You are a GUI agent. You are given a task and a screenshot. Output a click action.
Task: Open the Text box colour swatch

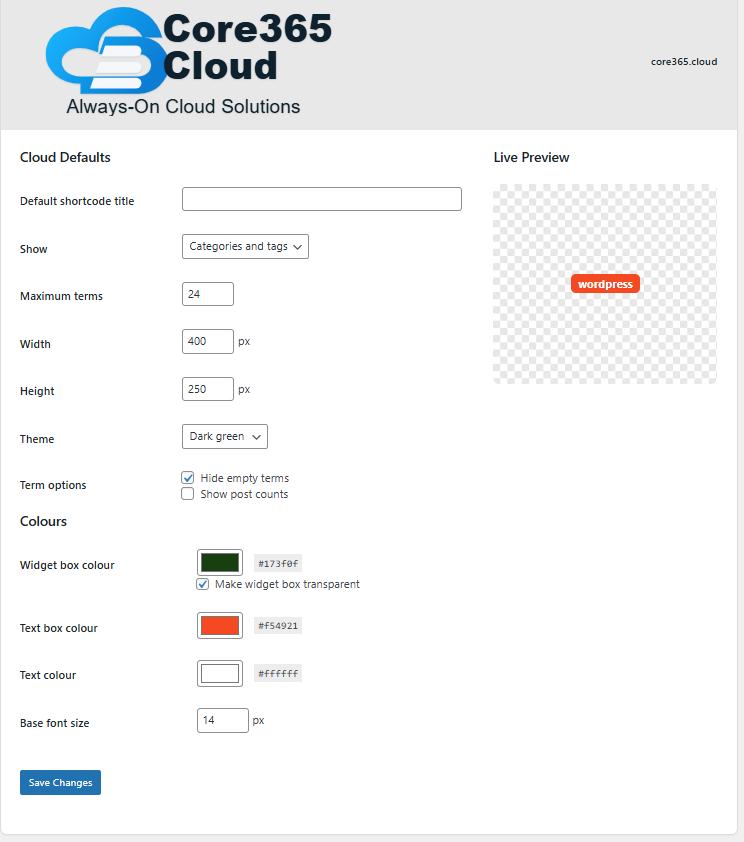point(220,626)
